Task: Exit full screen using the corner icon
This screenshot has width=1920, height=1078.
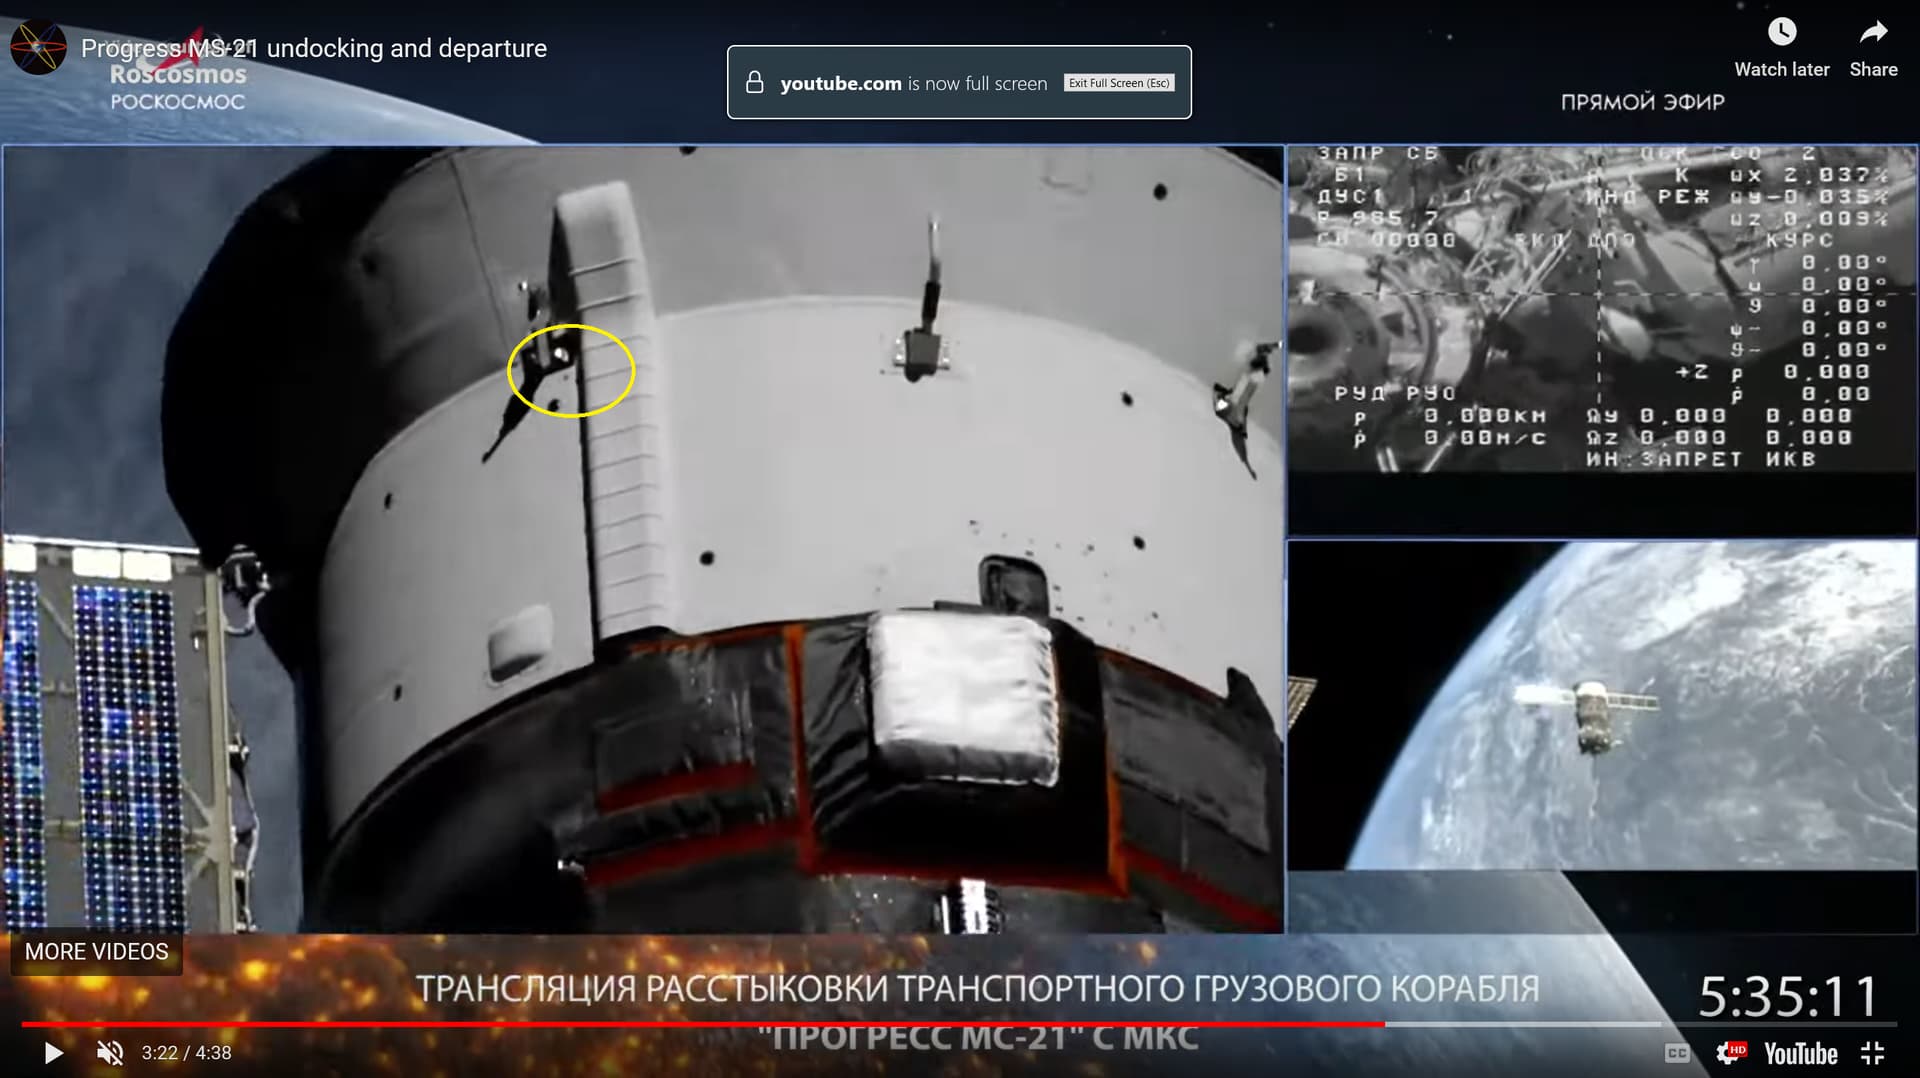Action: 1872,1053
